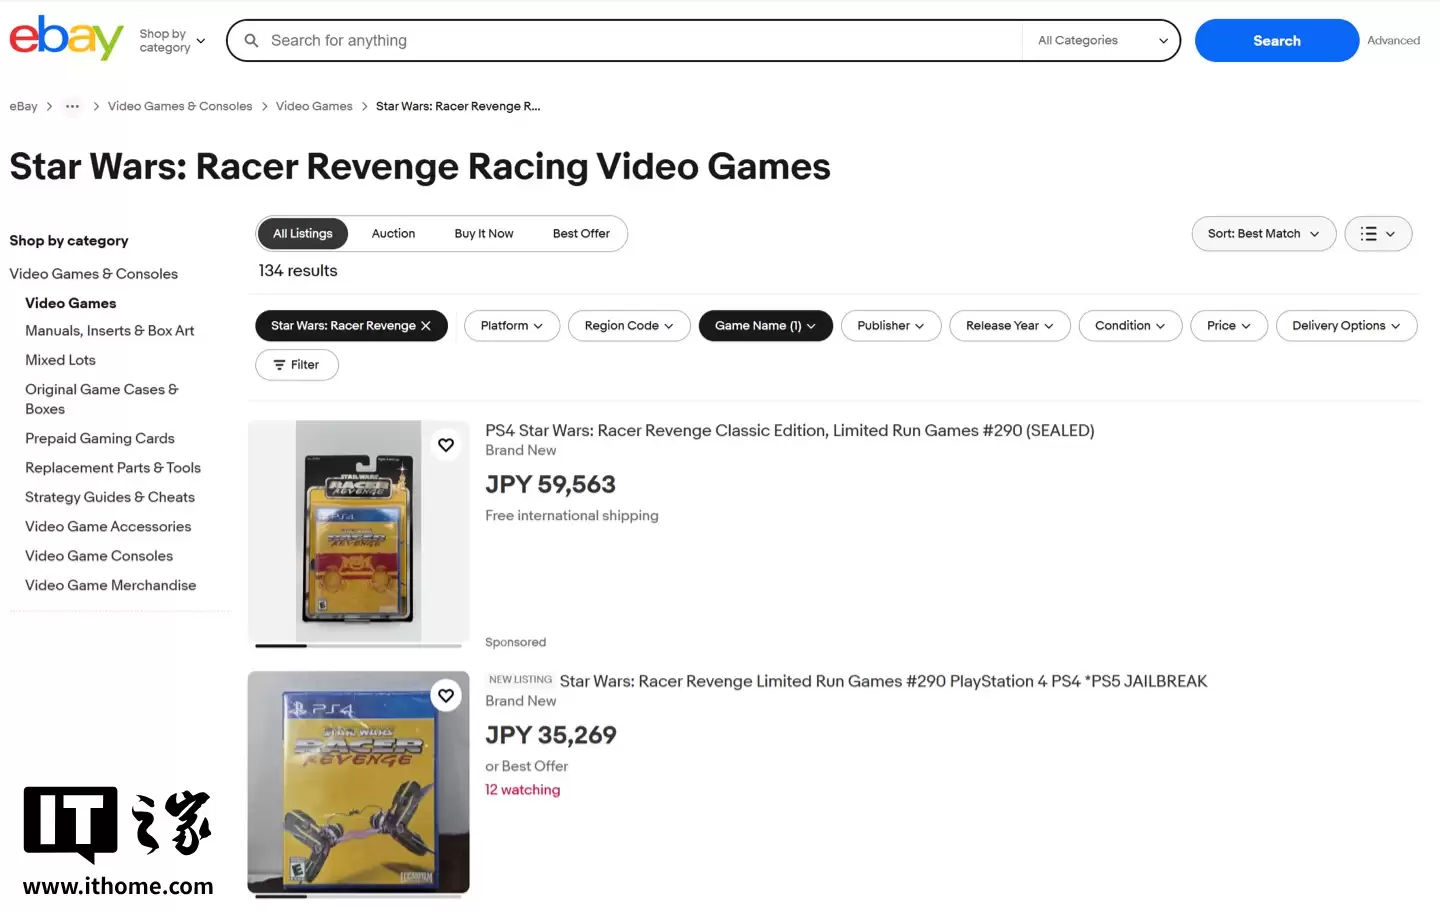The width and height of the screenshot is (1440, 913).
Task: Open the Filter button with sliders icon
Action: pyautogui.click(x=296, y=365)
